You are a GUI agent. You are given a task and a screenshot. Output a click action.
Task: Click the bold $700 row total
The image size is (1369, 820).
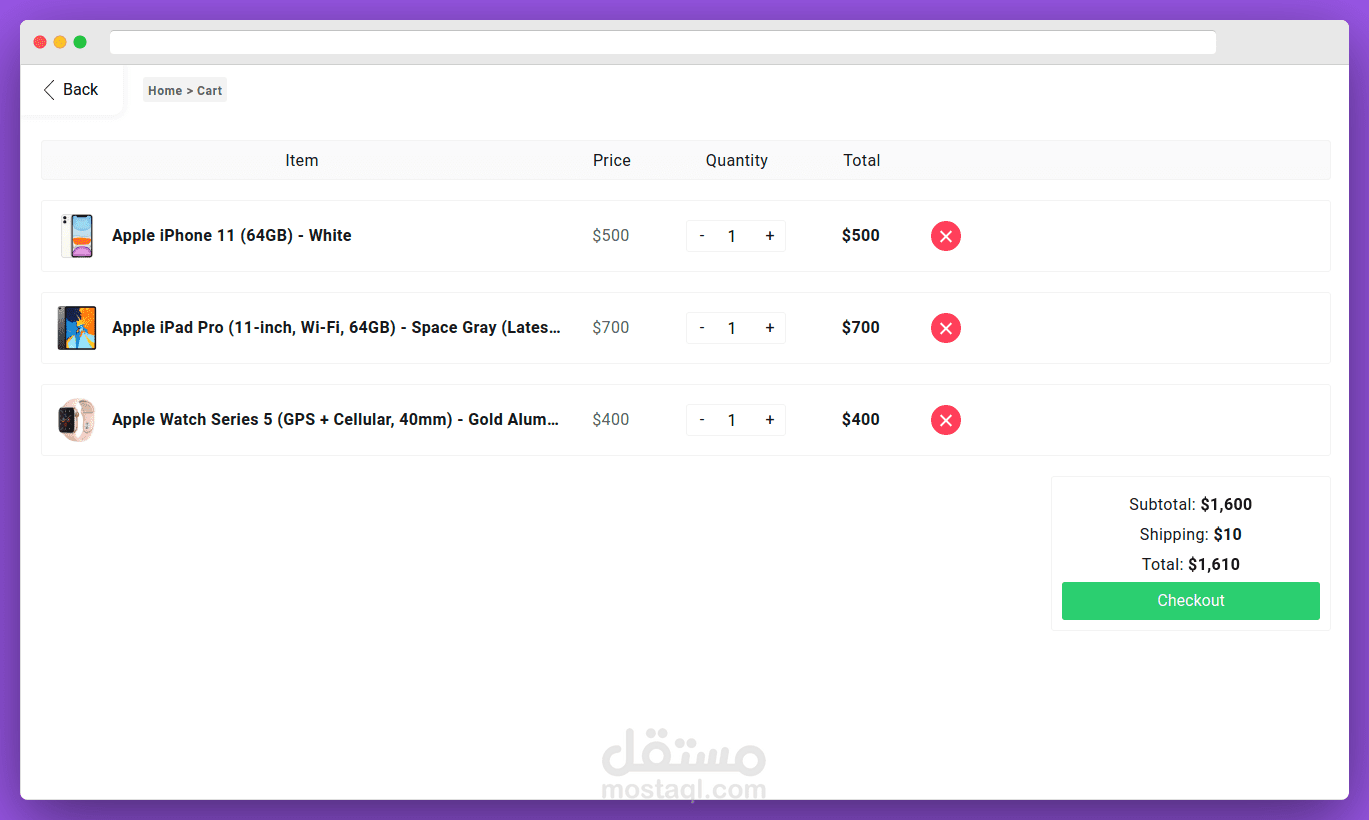(861, 328)
